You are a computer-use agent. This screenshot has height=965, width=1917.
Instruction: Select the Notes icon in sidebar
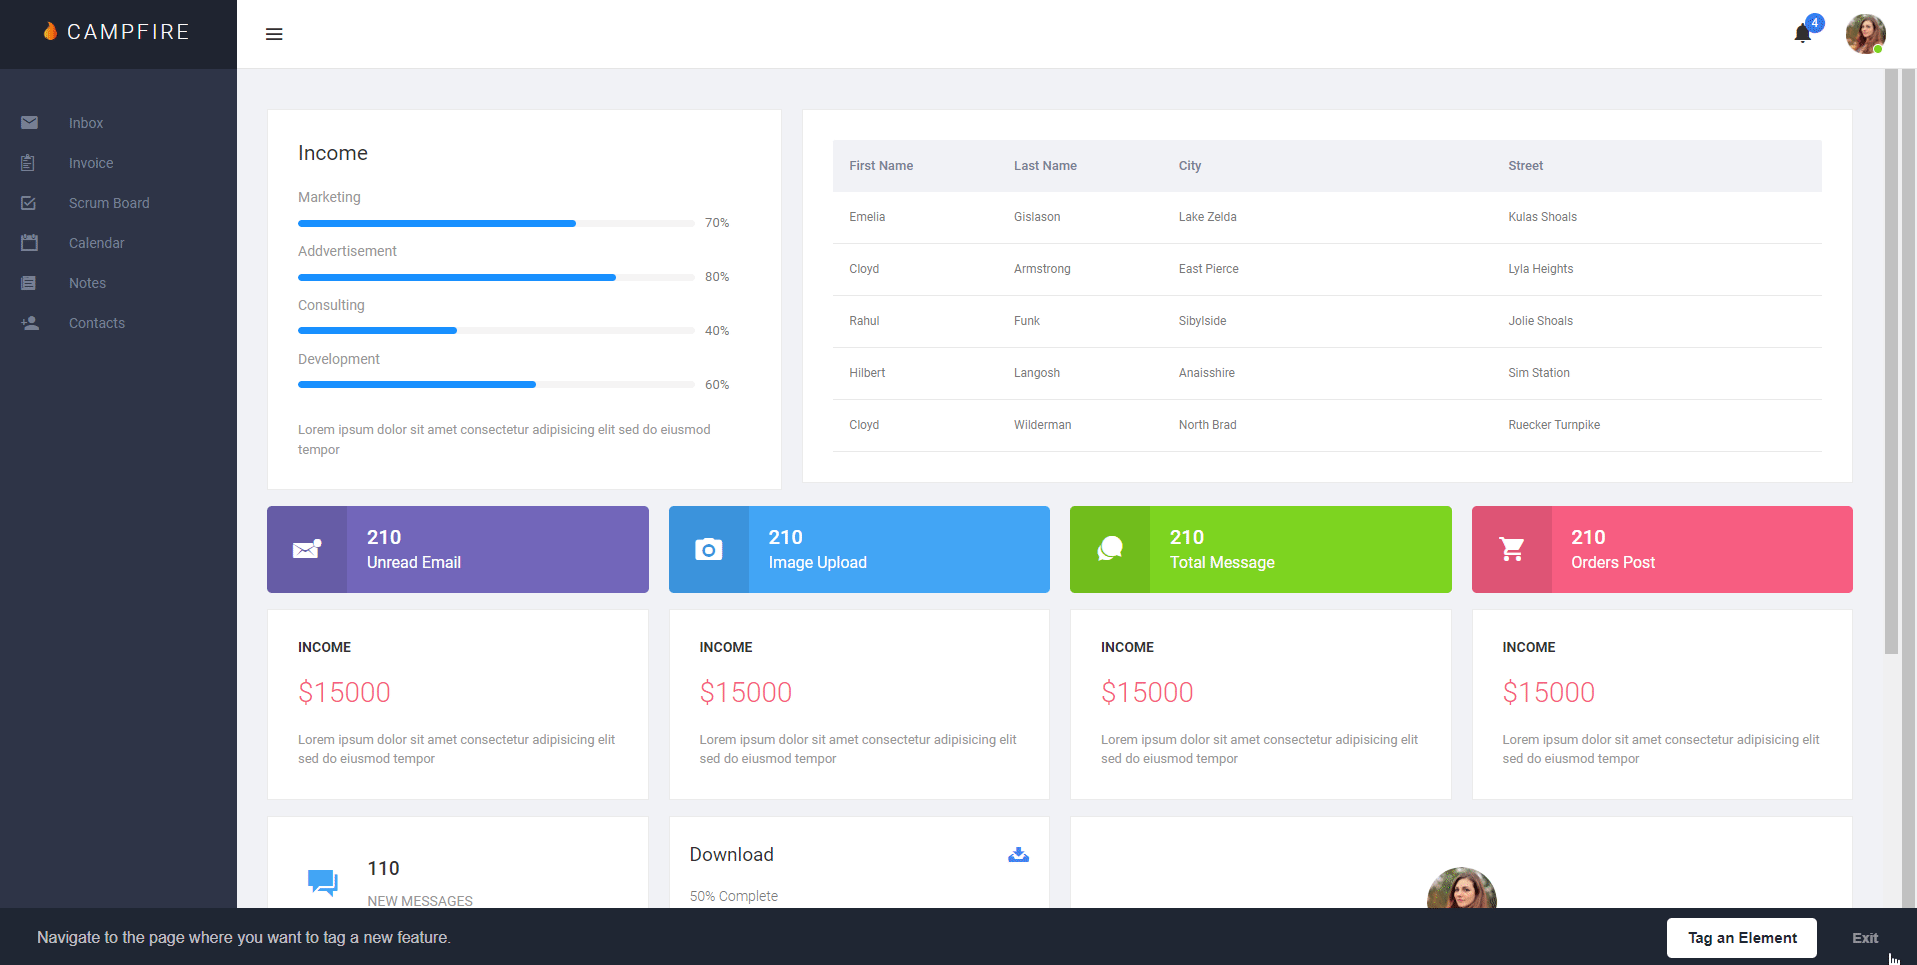[x=30, y=282]
